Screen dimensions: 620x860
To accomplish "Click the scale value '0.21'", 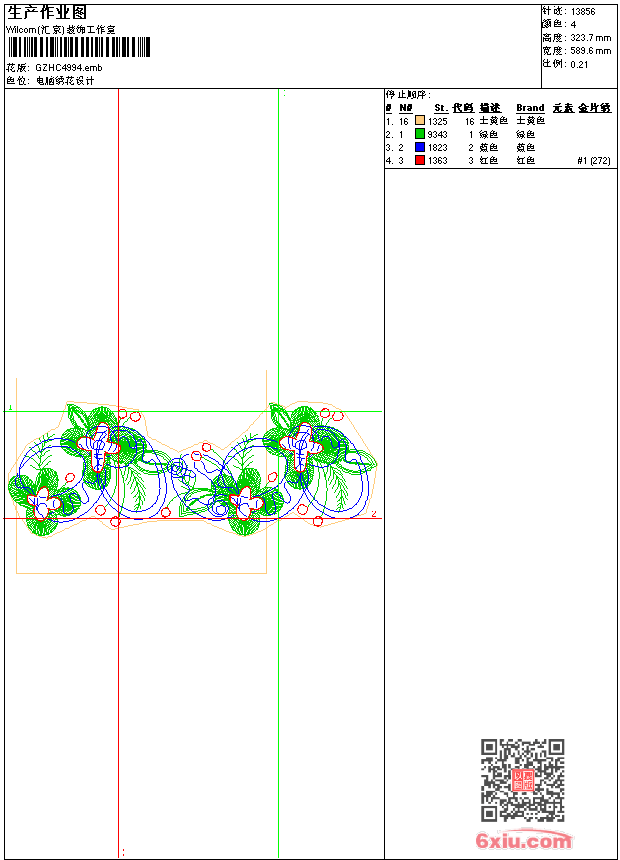I will coord(579,64).
